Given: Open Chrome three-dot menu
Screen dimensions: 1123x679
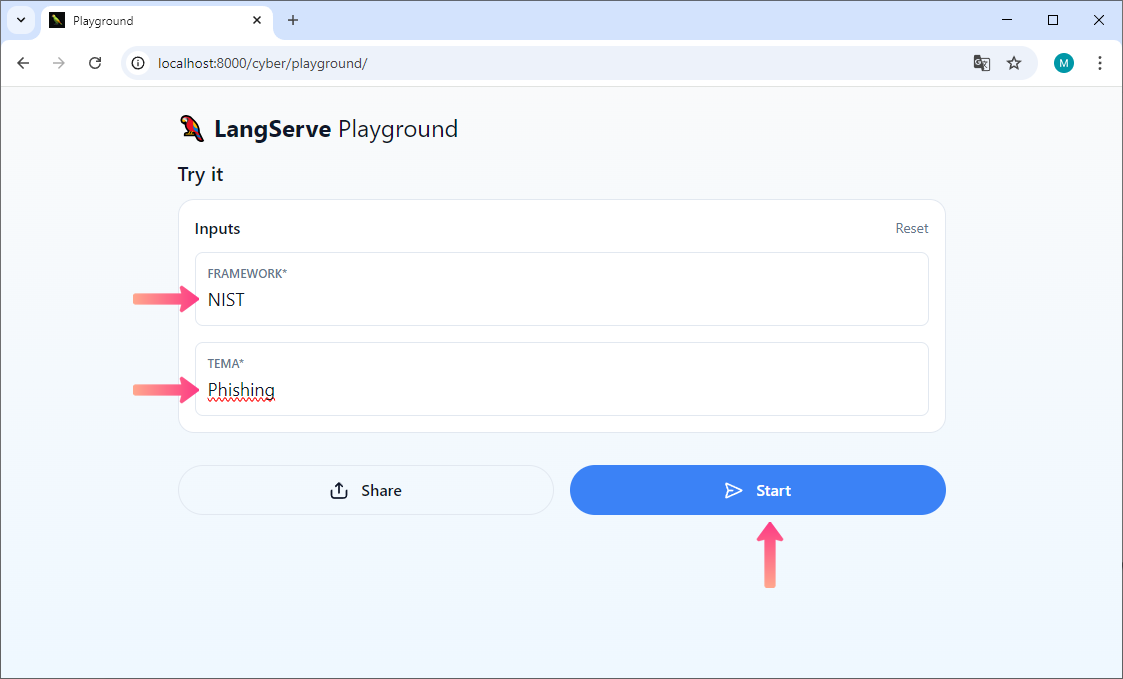Looking at the screenshot, I should tap(1099, 63).
